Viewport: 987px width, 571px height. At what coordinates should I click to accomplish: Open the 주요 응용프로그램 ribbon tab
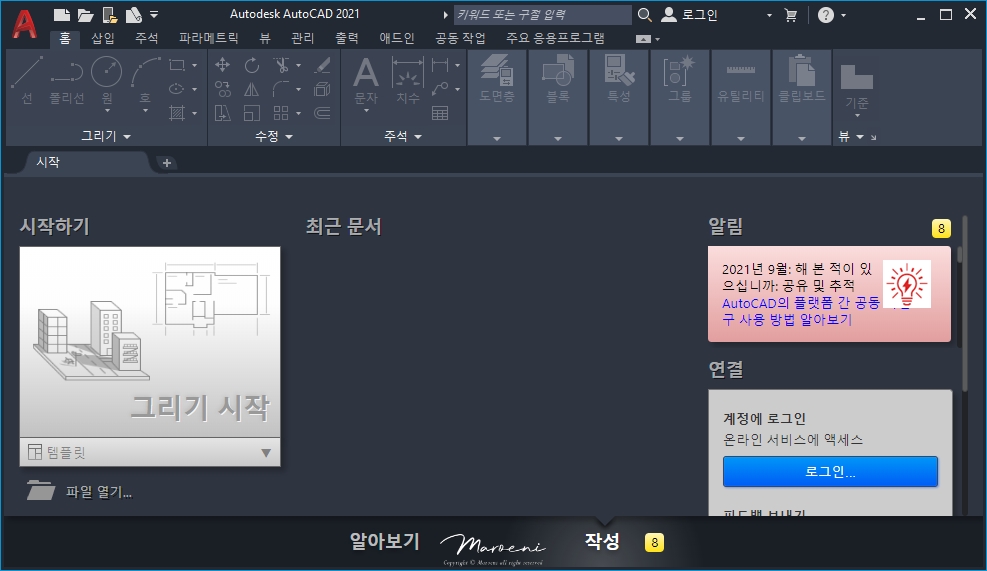tap(555, 38)
